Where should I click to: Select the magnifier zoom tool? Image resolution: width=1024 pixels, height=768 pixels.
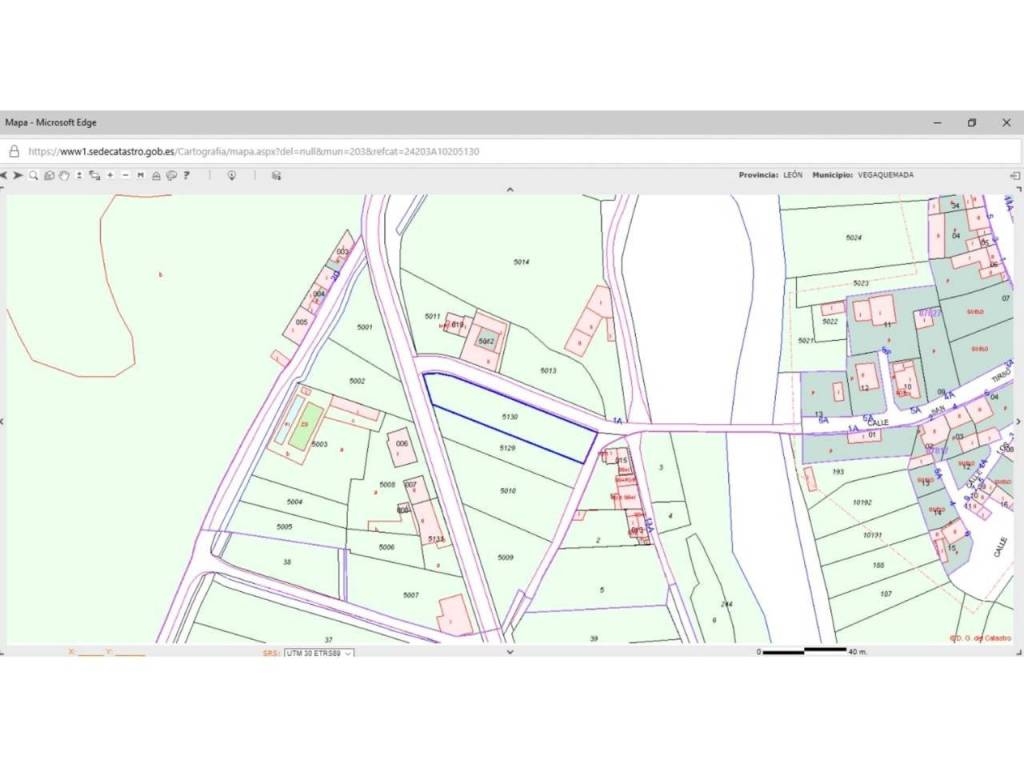[33, 175]
